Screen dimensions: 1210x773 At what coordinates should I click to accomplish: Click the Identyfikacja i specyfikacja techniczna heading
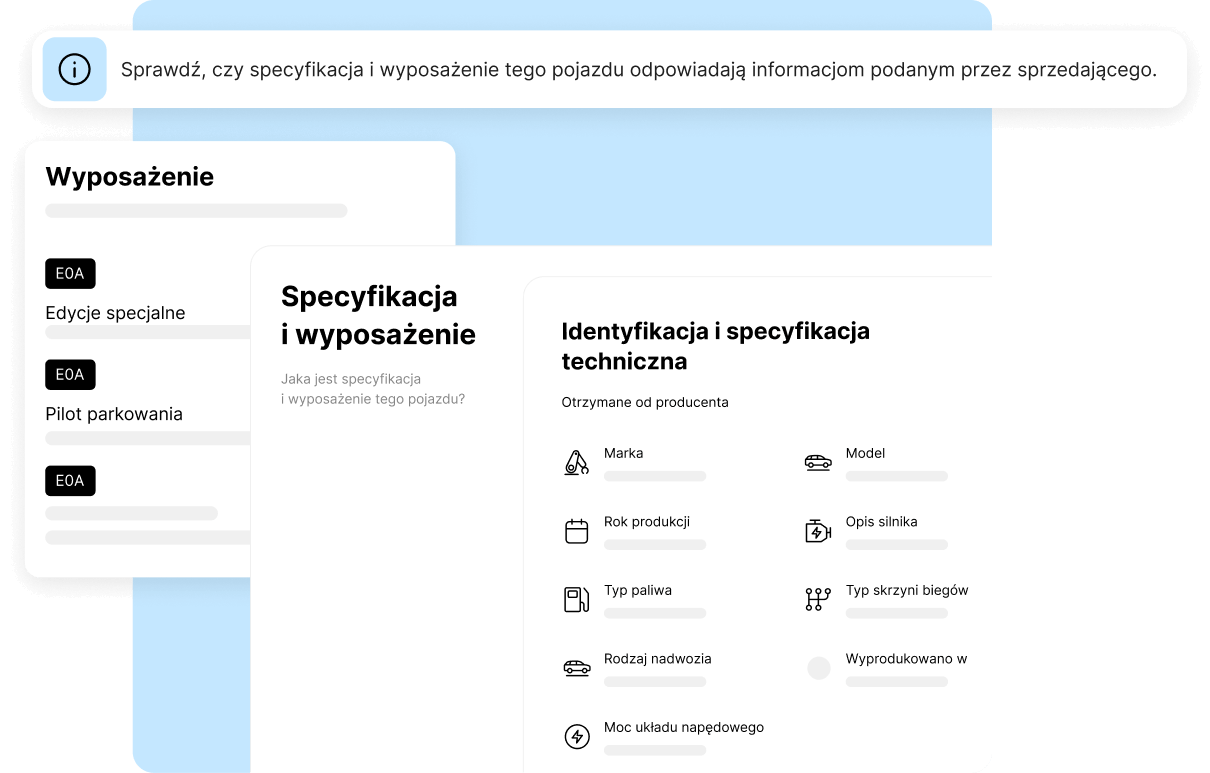click(715, 345)
